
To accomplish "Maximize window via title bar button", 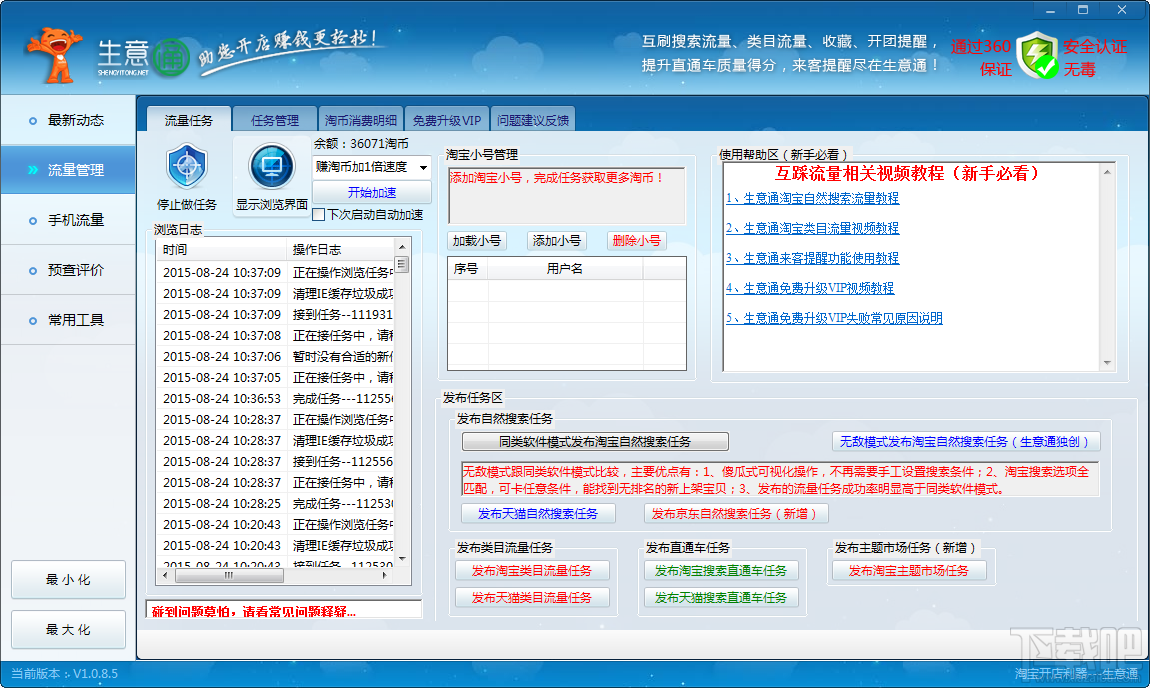I will coord(1083,10).
